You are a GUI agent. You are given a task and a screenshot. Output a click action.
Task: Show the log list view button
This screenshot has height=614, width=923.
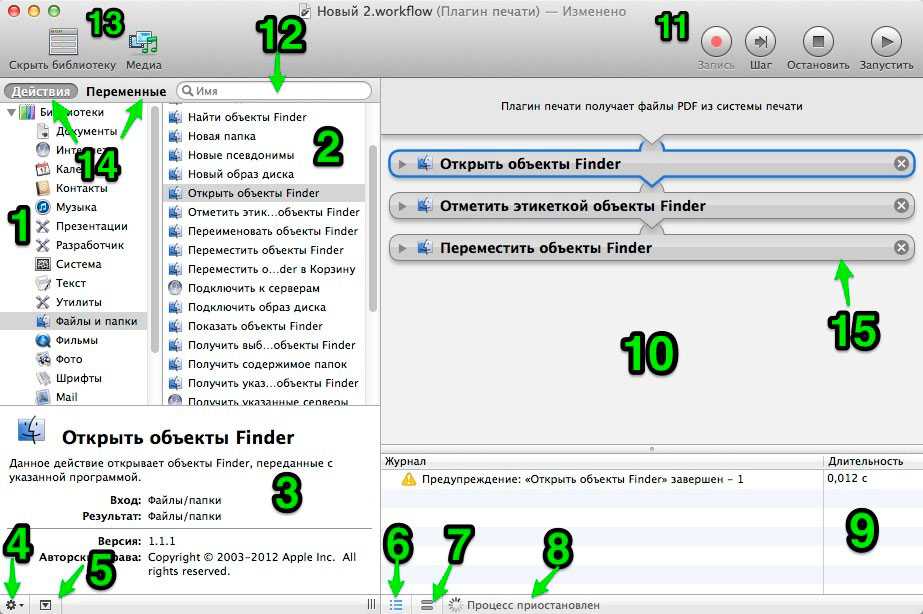pyautogui.click(x=396, y=604)
